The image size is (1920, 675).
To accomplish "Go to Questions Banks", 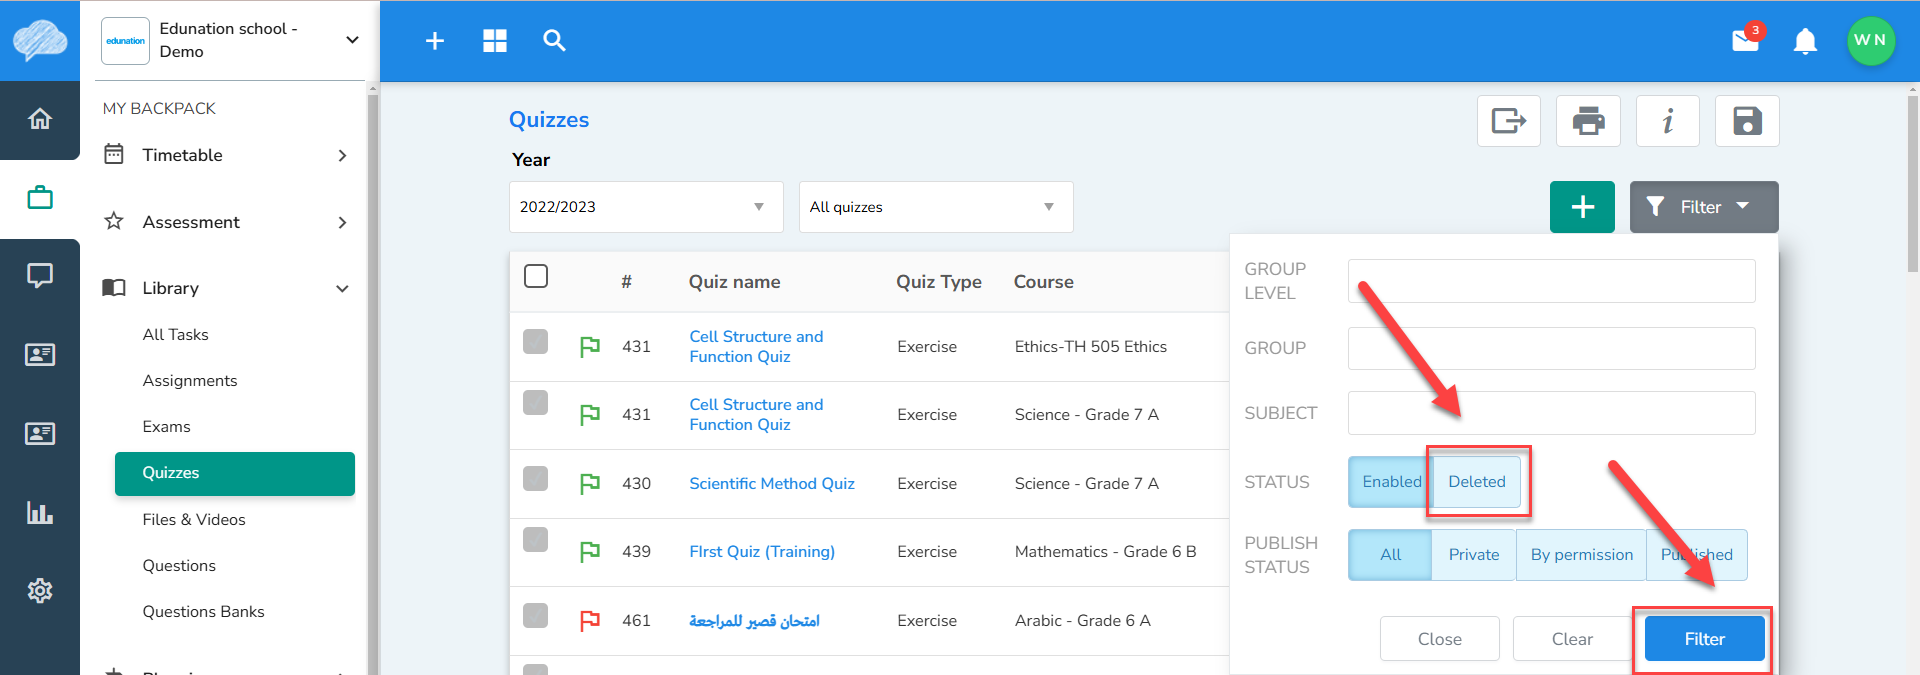I will pos(203,612).
